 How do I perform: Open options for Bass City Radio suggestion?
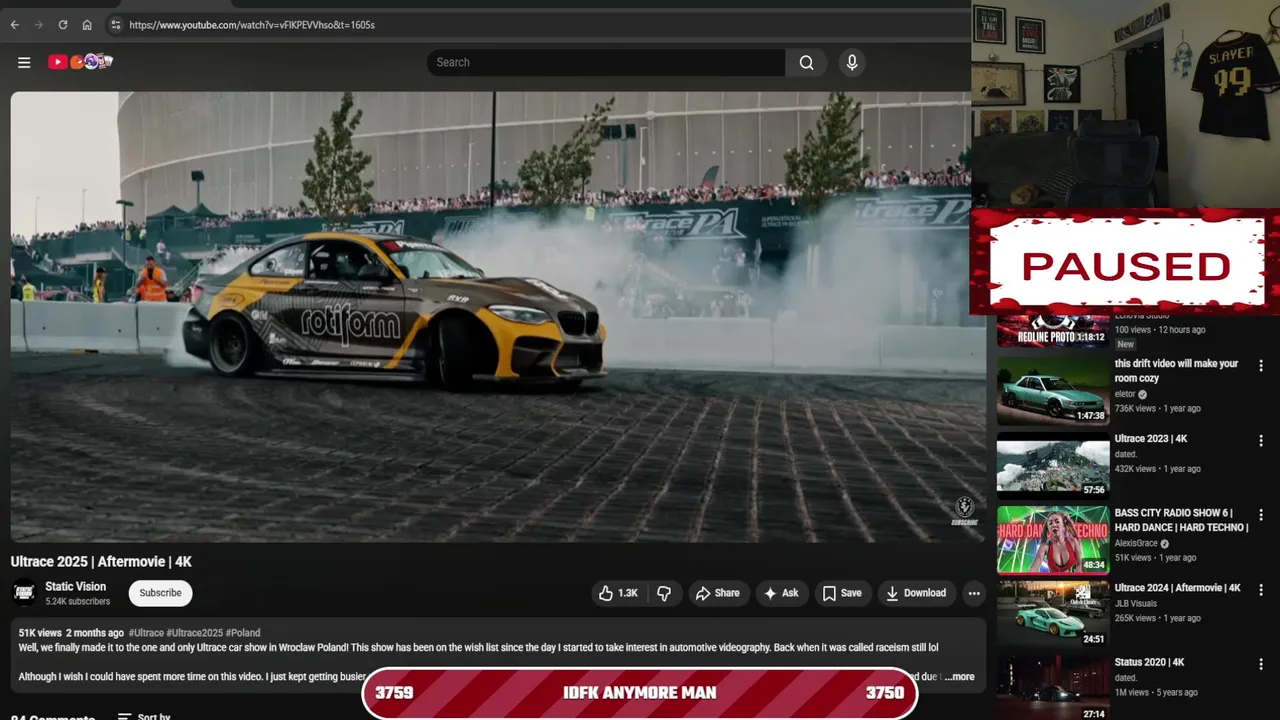click(x=1261, y=515)
